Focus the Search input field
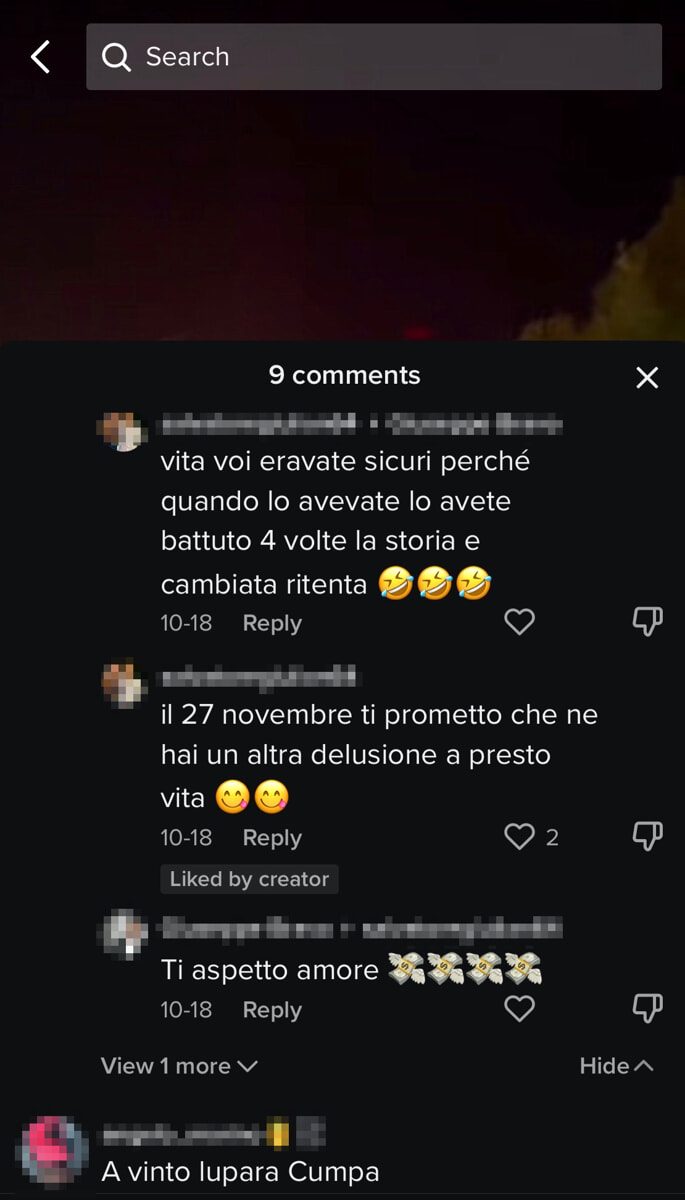 click(374, 57)
